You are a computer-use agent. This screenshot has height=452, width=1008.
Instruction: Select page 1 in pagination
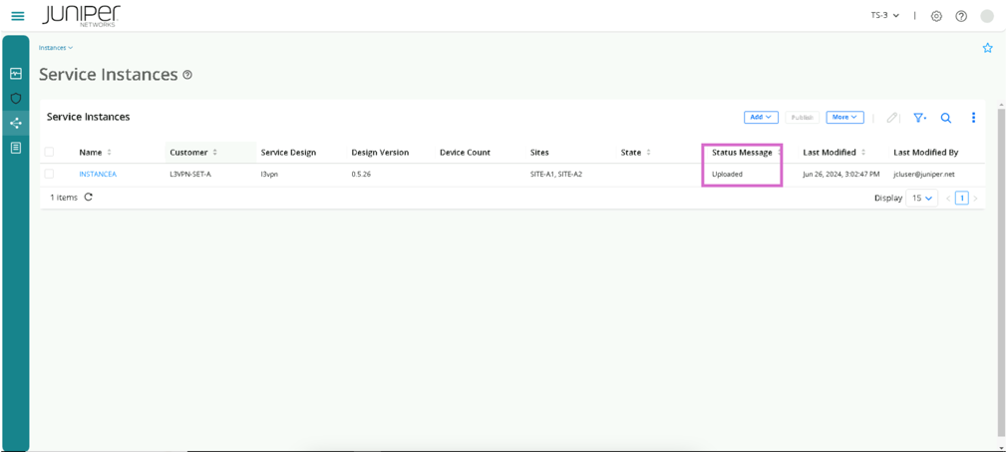(x=962, y=199)
